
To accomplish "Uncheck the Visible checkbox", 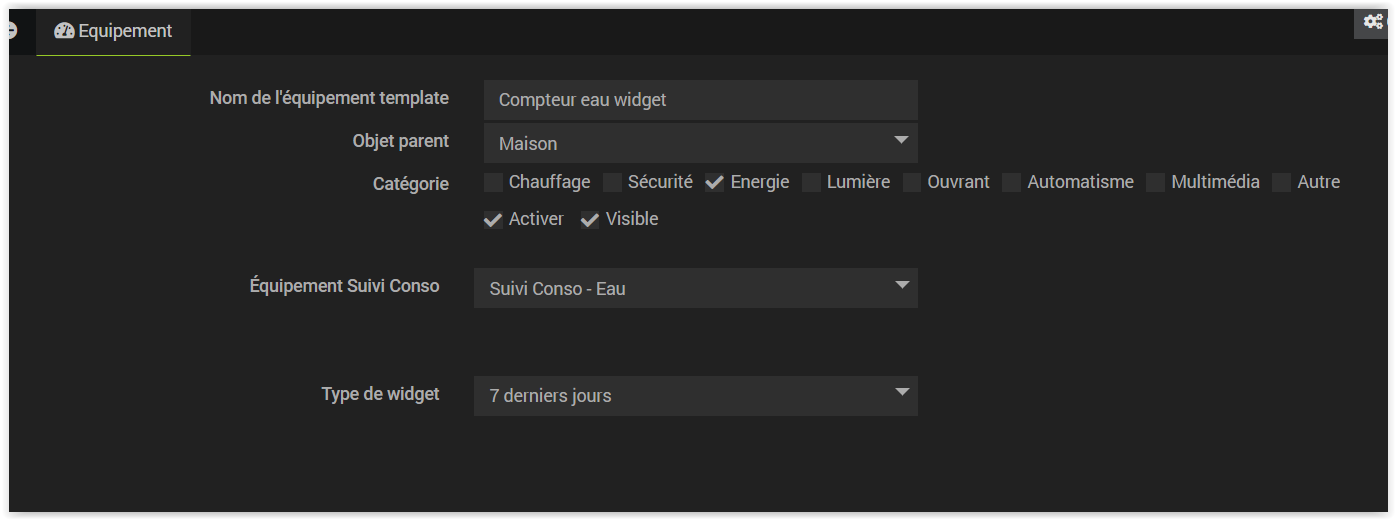I will coord(590,220).
